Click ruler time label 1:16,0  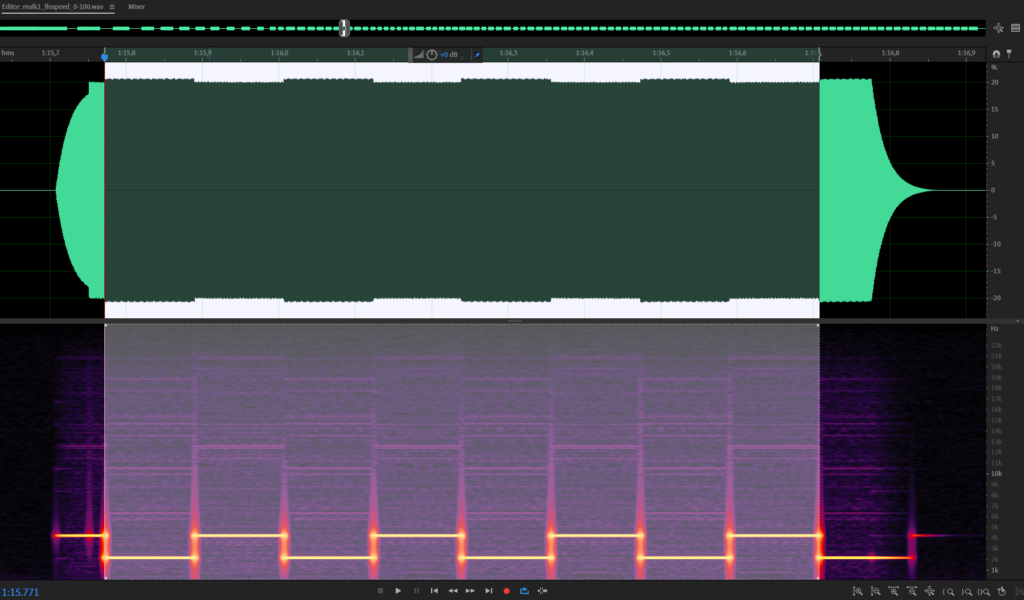tap(280, 53)
